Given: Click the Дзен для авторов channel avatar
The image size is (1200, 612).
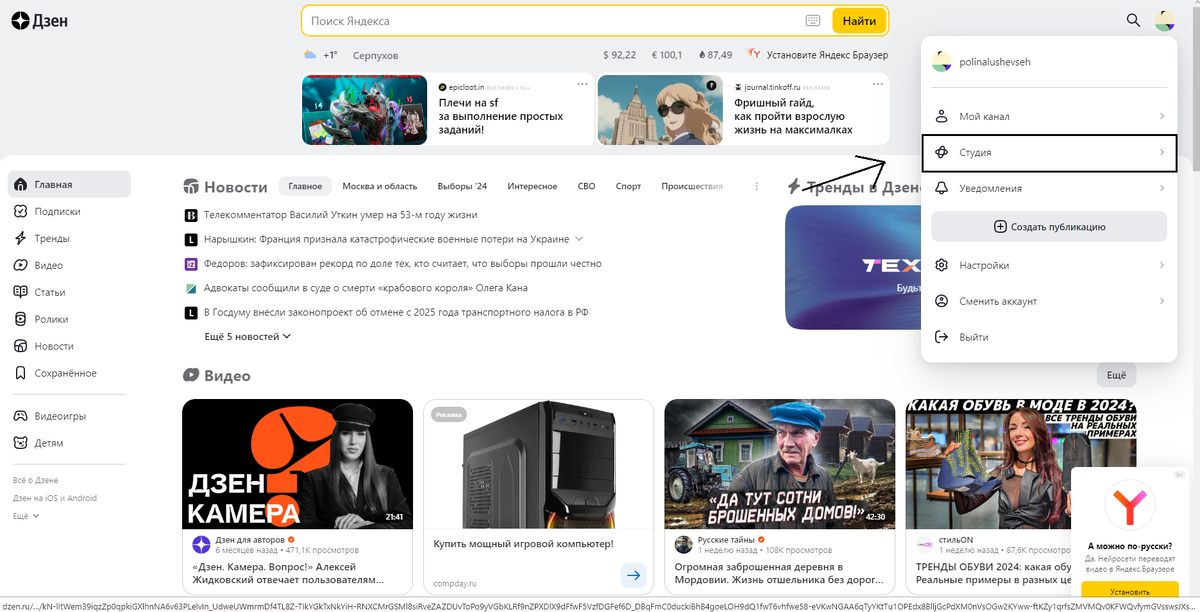Looking at the screenshot, I should (x=202, y=544).
